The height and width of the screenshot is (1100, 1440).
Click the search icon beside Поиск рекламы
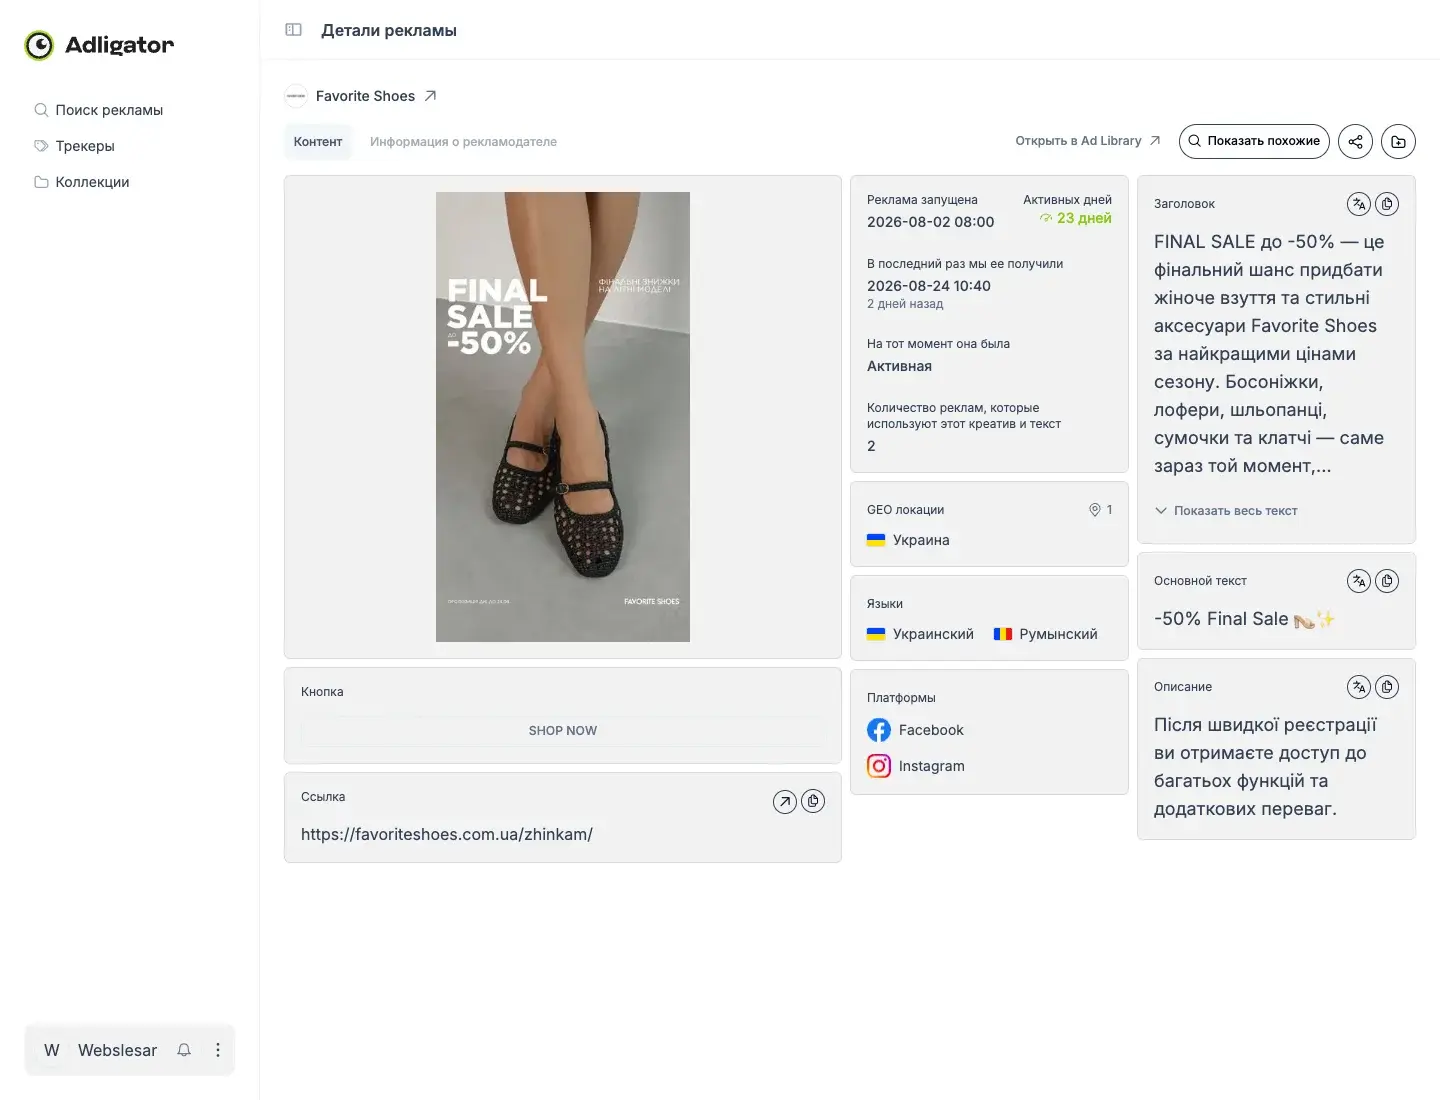(41, 110)
